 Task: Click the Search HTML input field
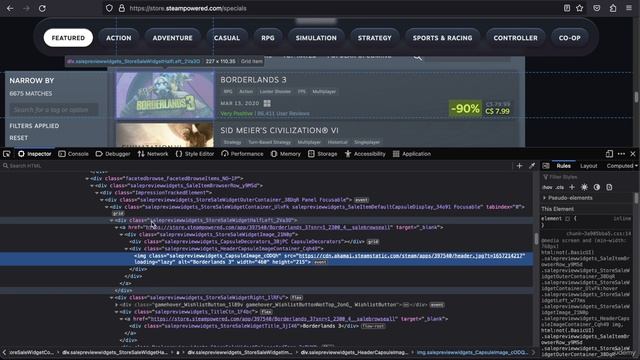[257, 166]
